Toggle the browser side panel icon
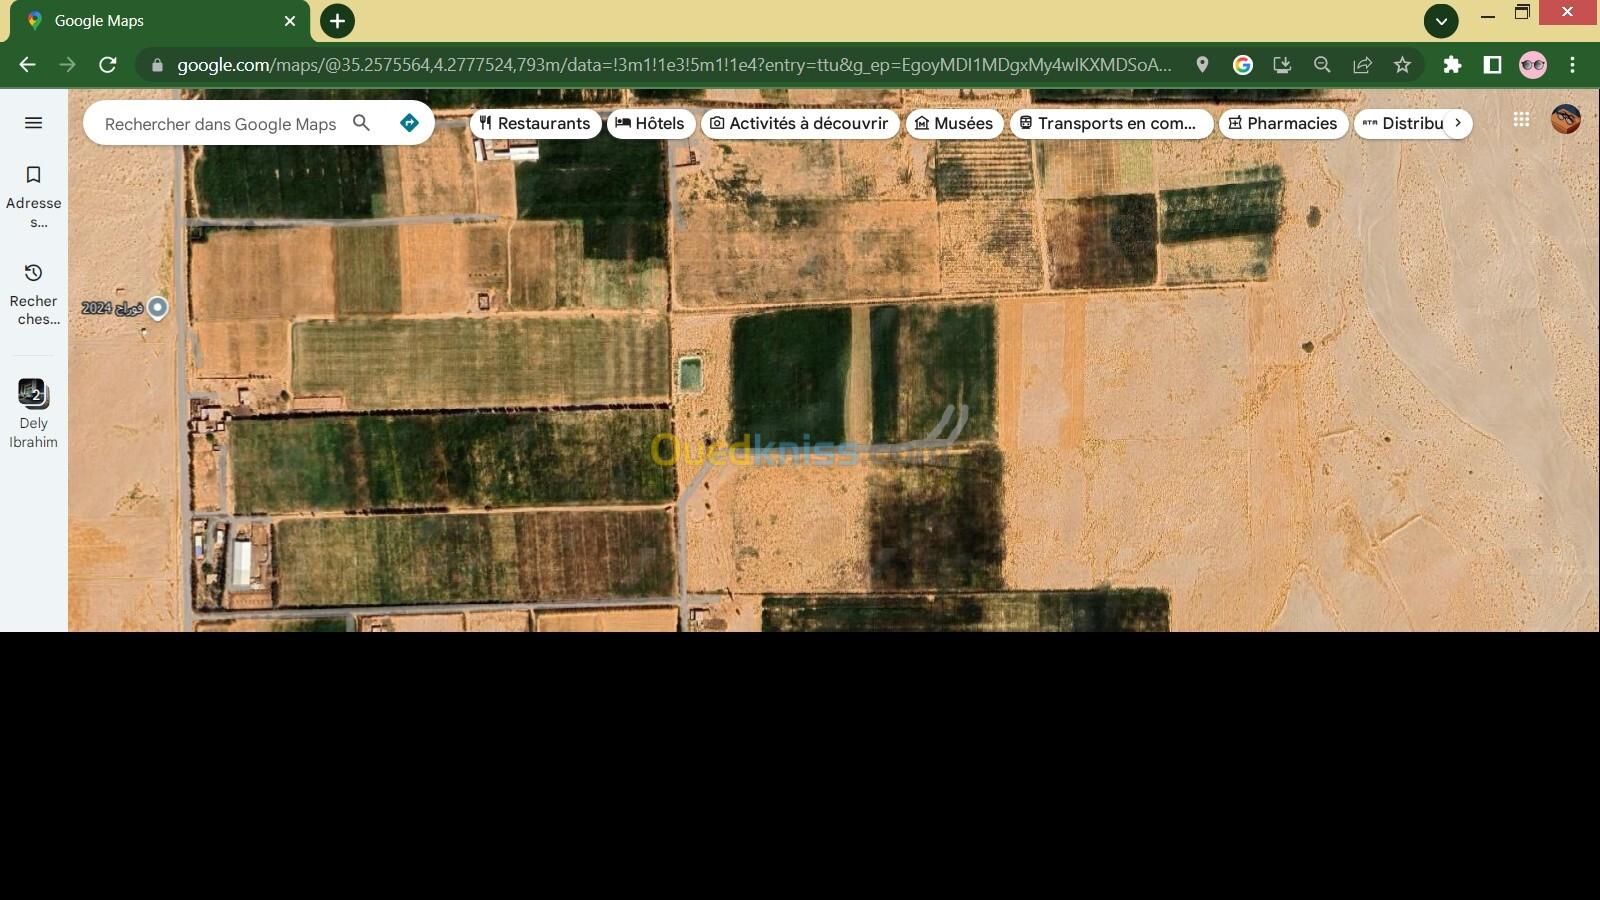The width and height of the screenshot is (1600, 900). [1492, 65]
